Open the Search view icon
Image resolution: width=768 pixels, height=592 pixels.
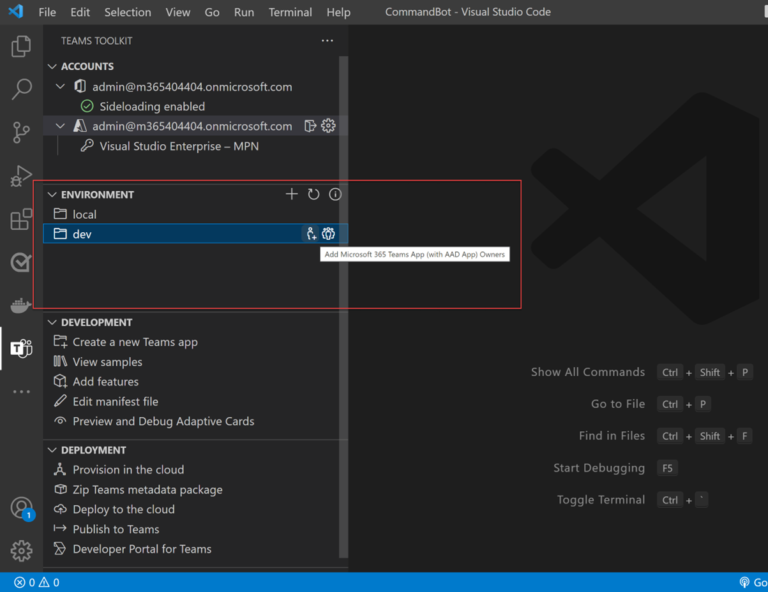[x=21, y=90]
